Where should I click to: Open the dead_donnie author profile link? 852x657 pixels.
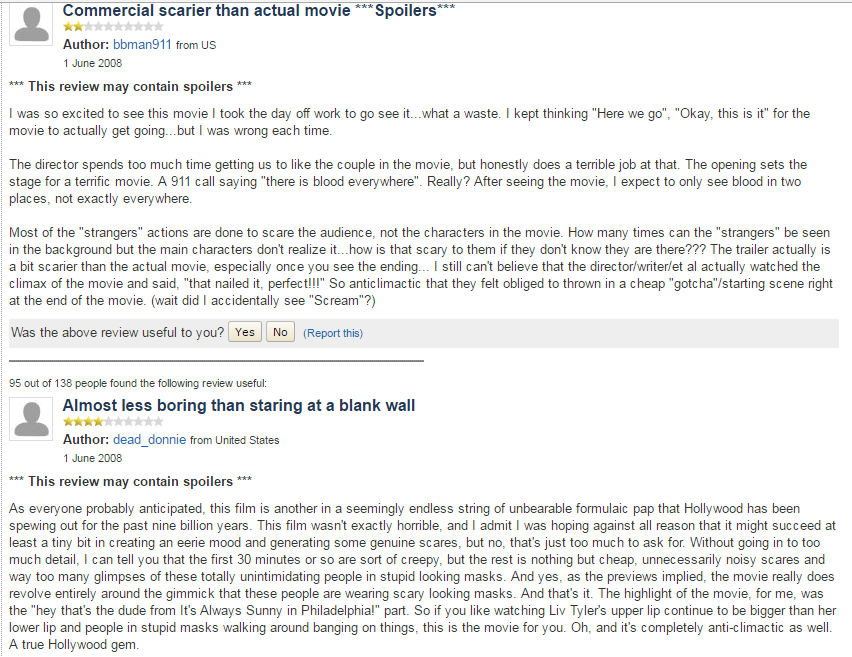coord(149,440)
